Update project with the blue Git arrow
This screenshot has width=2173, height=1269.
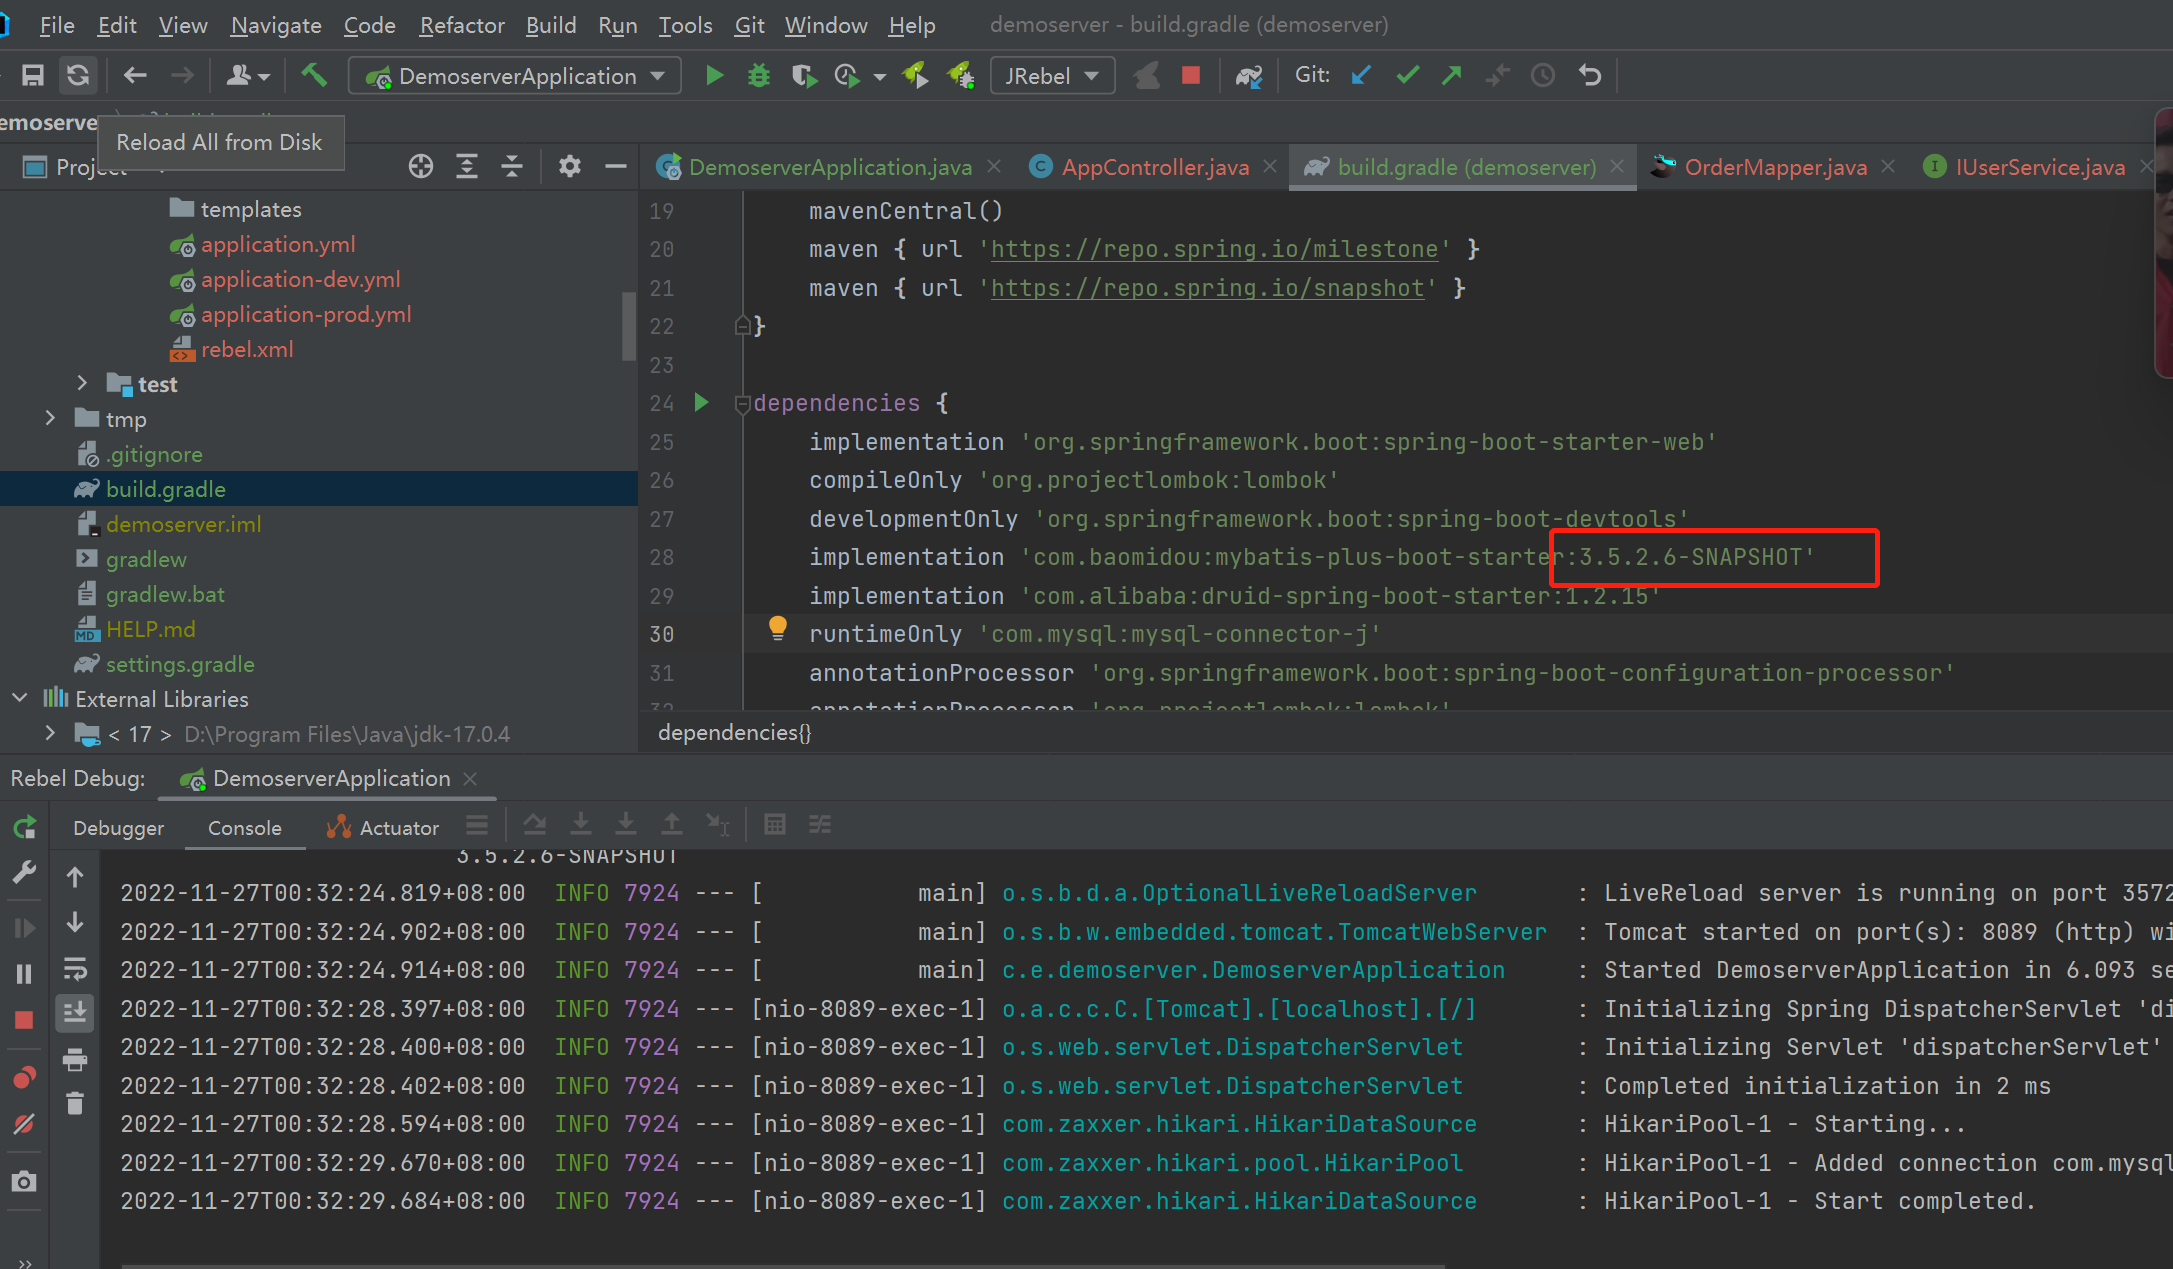[1360, 75]
